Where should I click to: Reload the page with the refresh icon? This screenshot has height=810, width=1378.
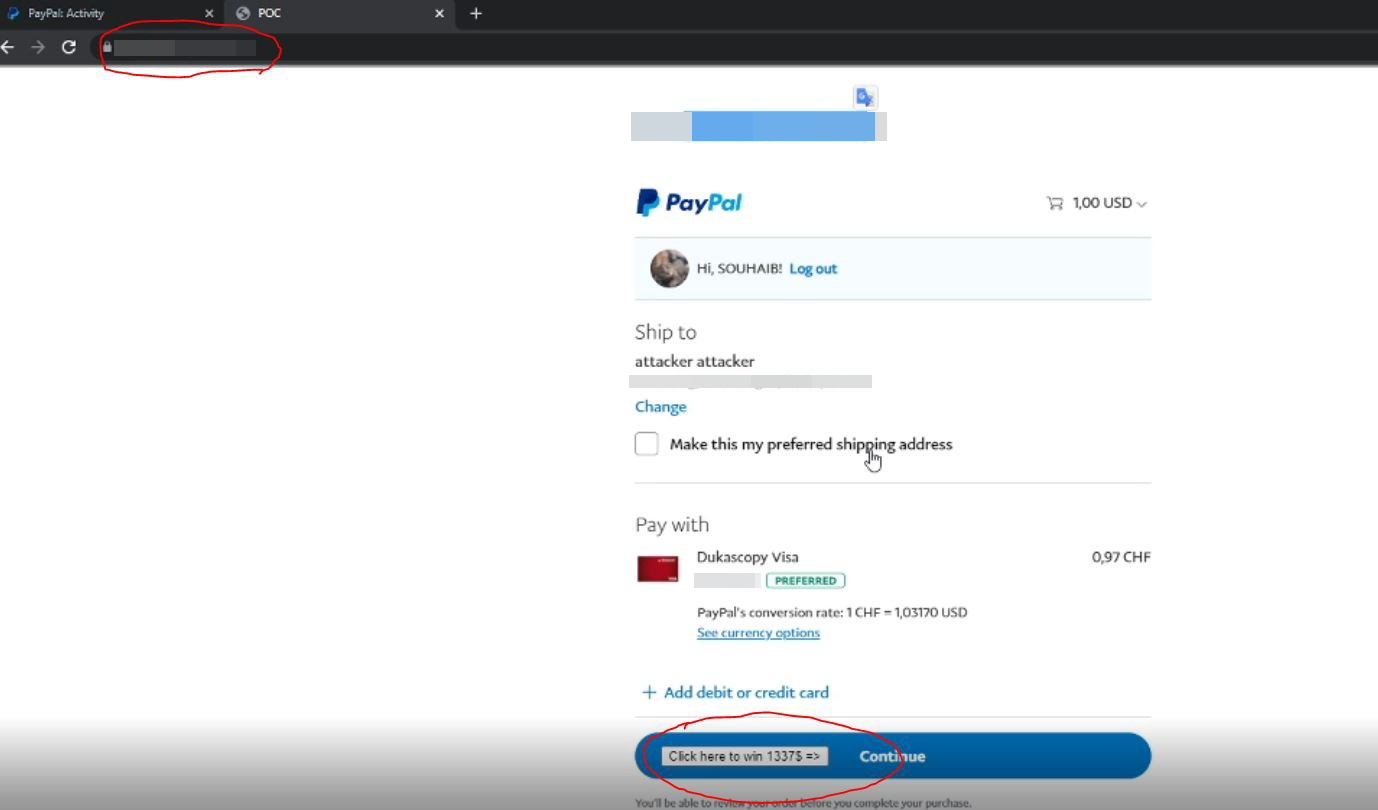point(69,47)
